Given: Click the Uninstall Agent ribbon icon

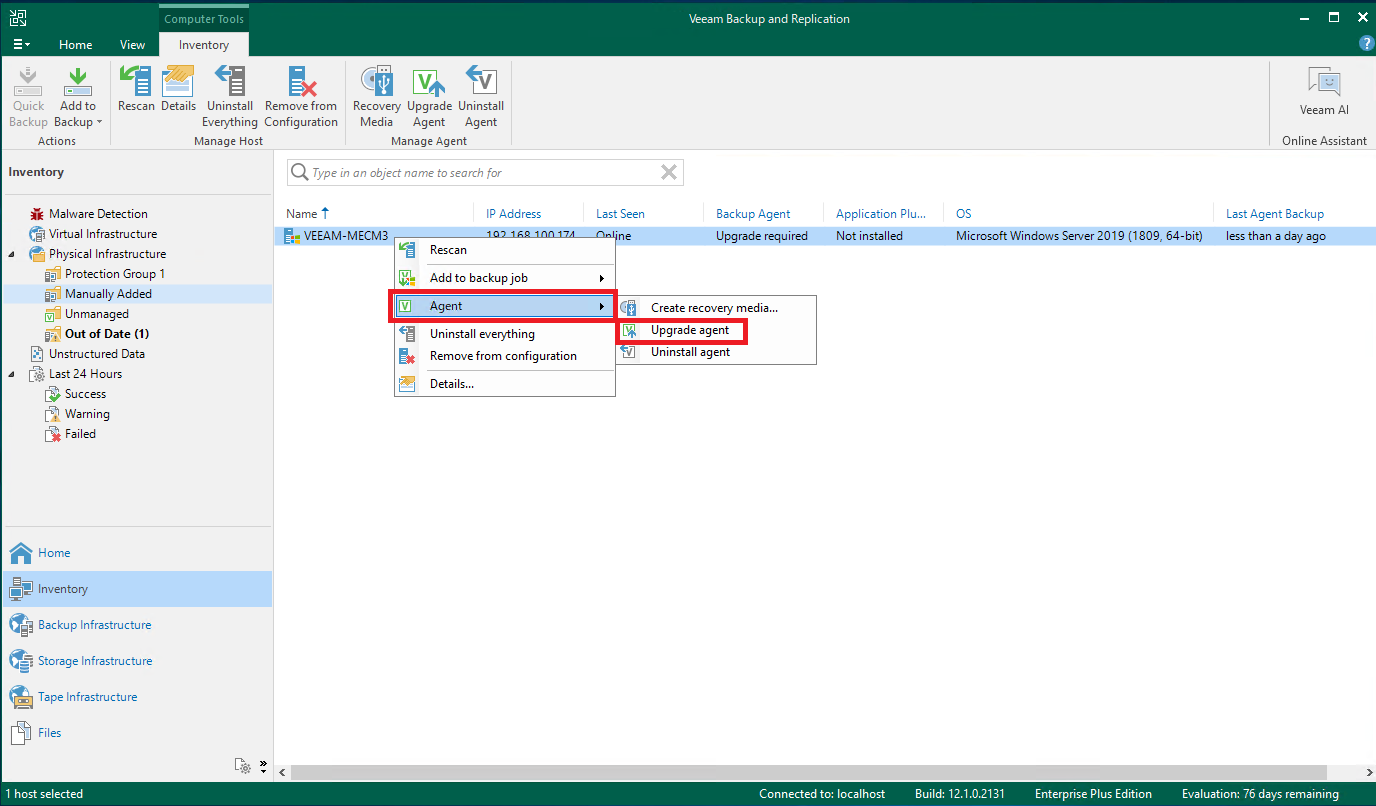Looking at the screenshot, I should (x=481, y=96).
